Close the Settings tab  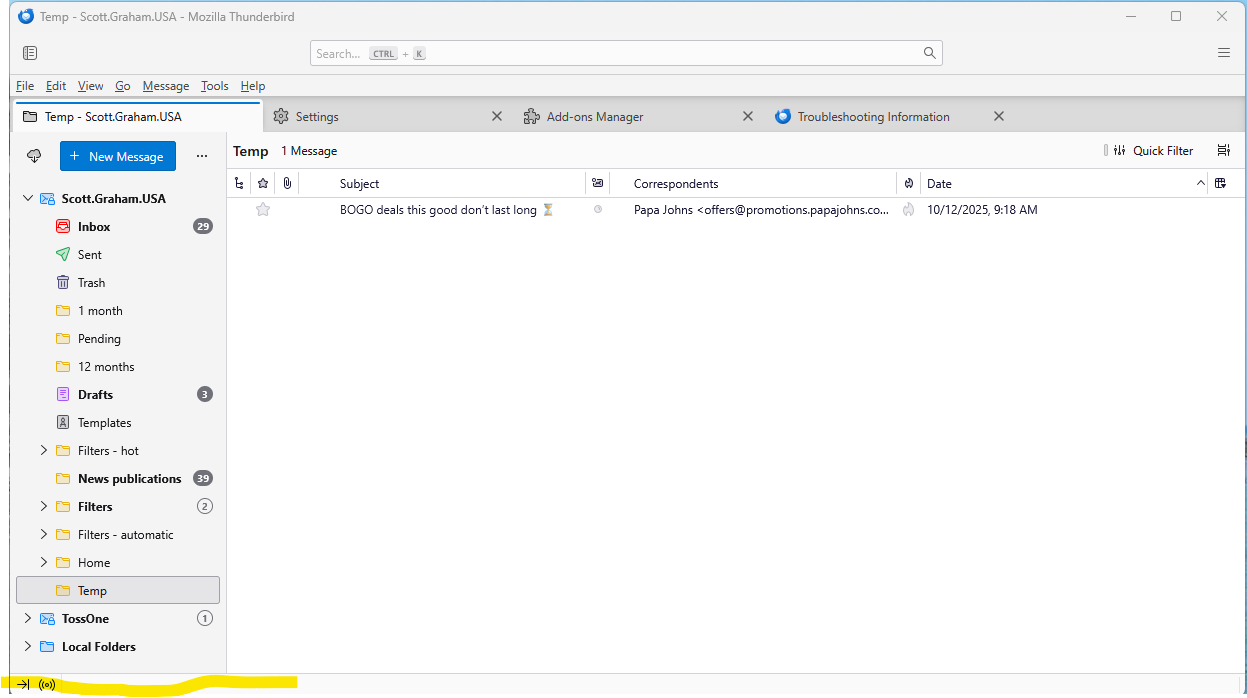[x=497, y=117]
